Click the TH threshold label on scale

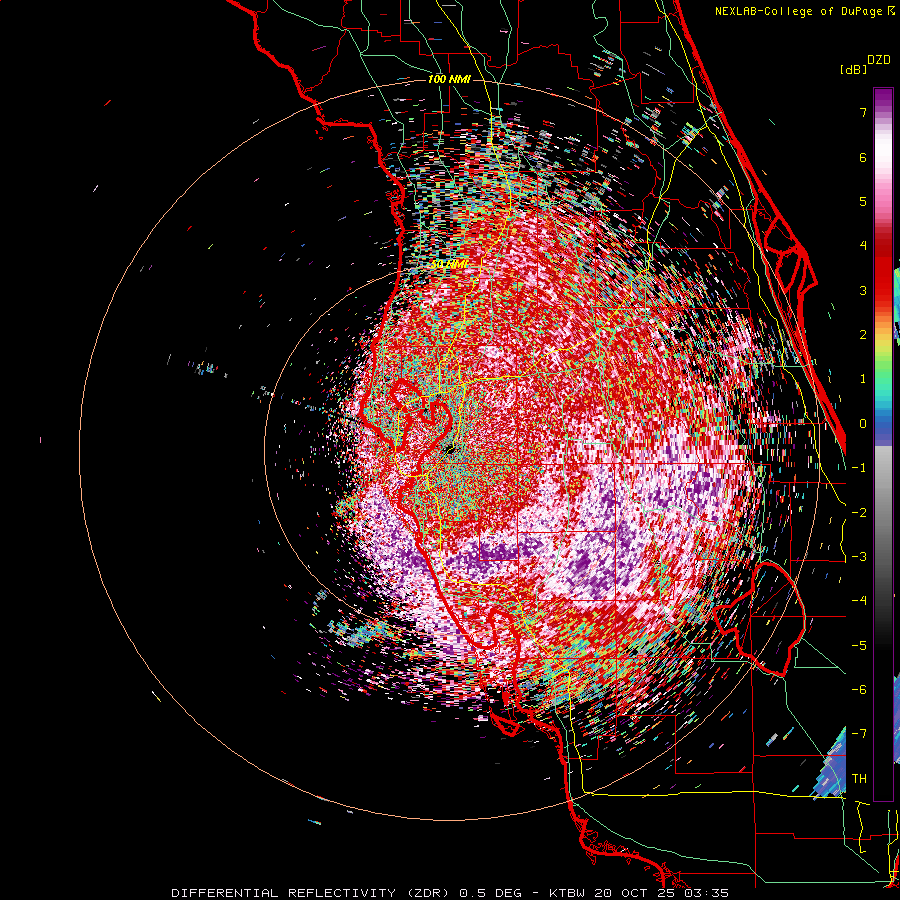(859, 779)
